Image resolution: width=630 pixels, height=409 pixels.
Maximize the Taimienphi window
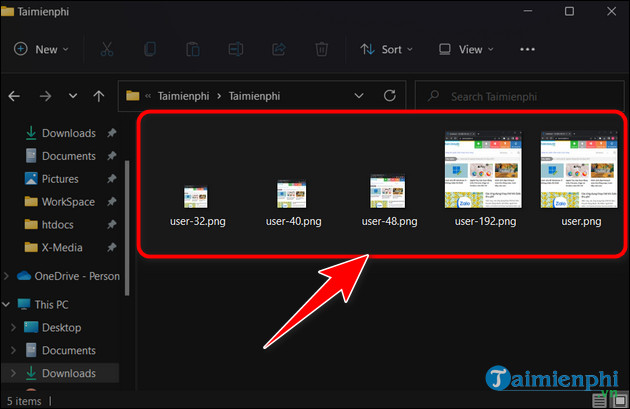click(x=569, y=11)
